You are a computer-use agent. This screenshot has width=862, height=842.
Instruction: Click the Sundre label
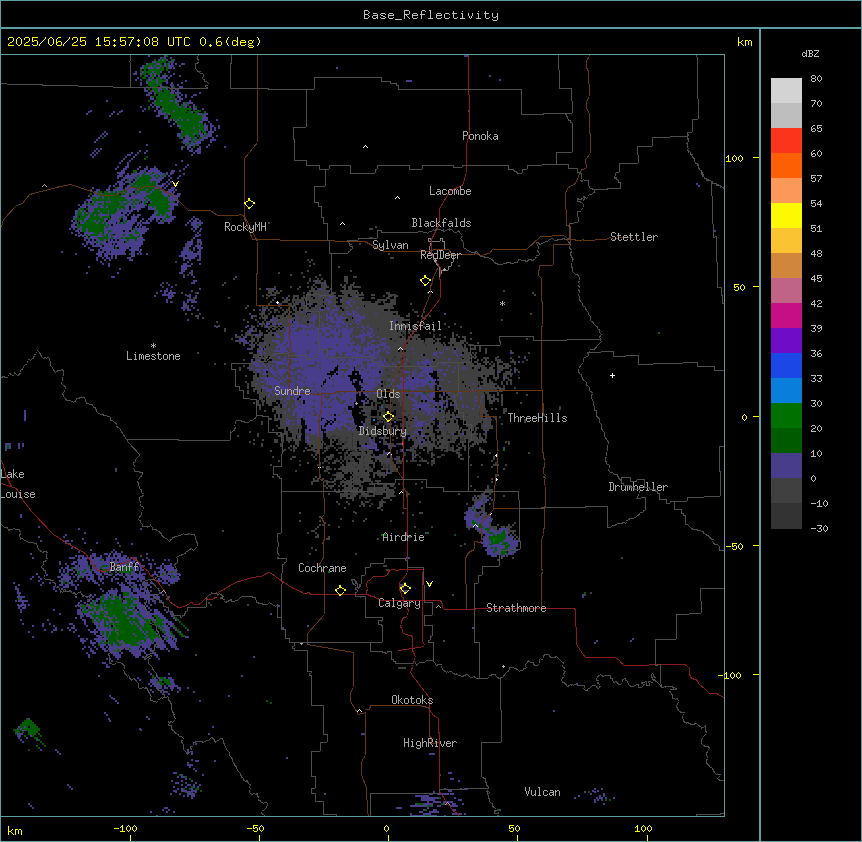(x=292, y=391)
